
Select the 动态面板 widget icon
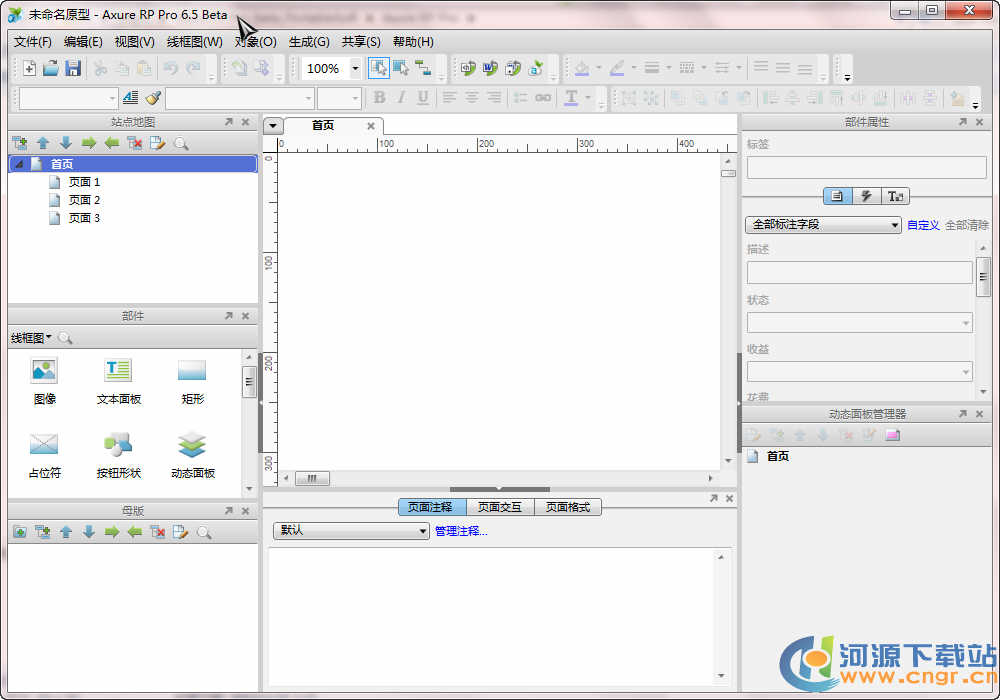(192, 445)
